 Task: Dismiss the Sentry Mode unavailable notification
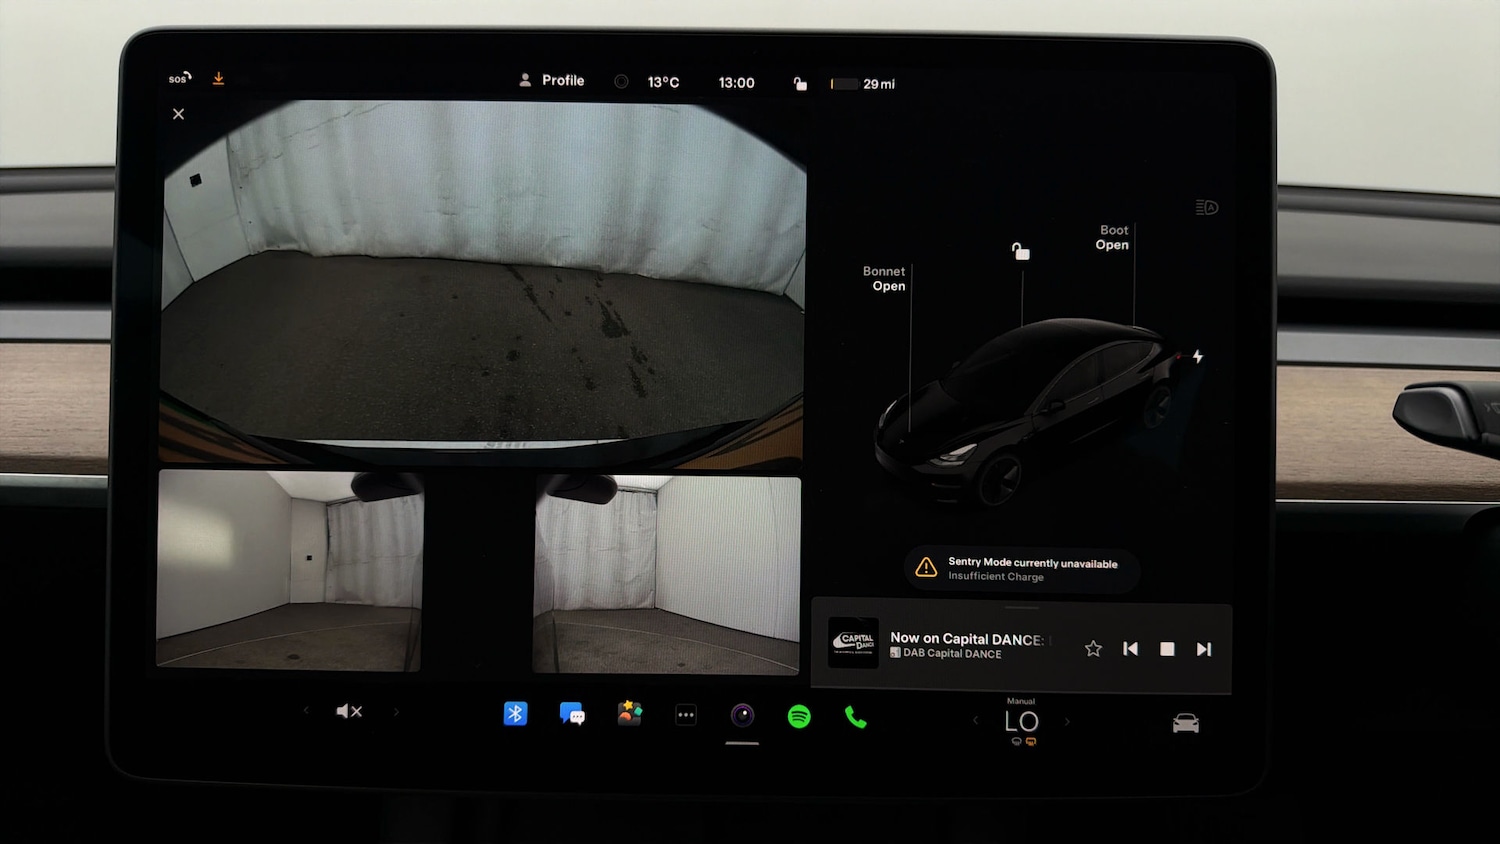coord(1021,569)
